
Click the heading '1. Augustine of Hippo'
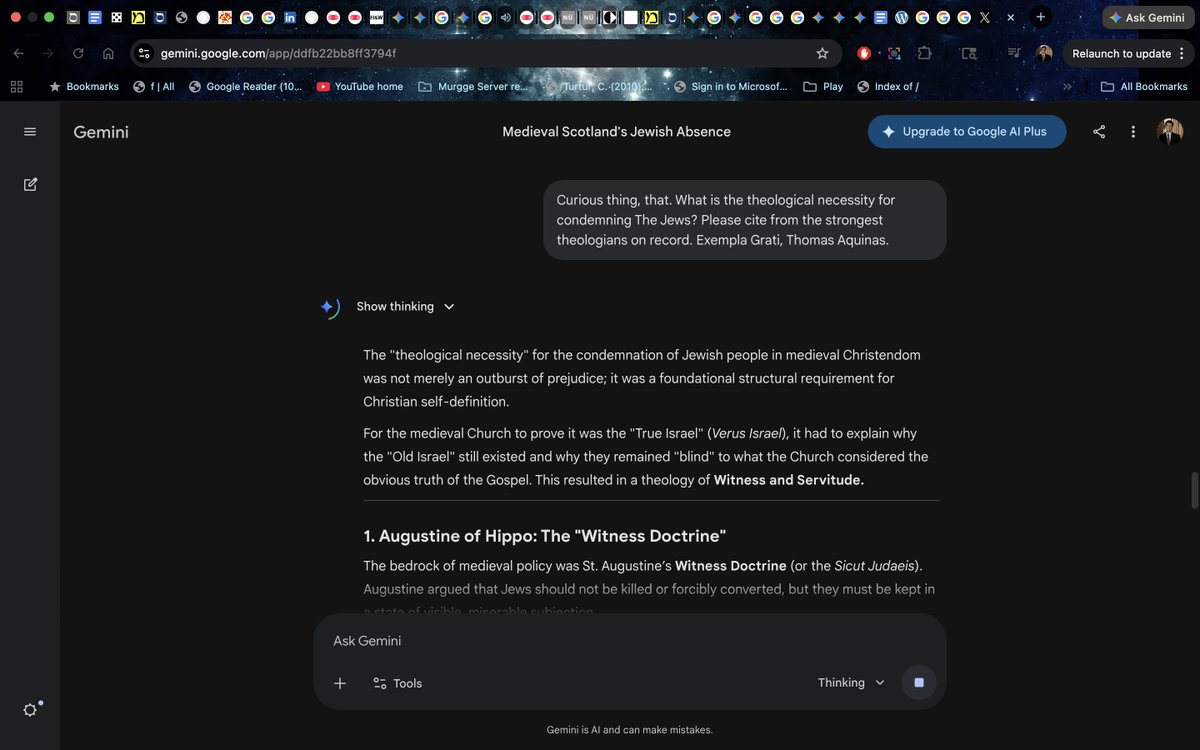pos(544,536)
